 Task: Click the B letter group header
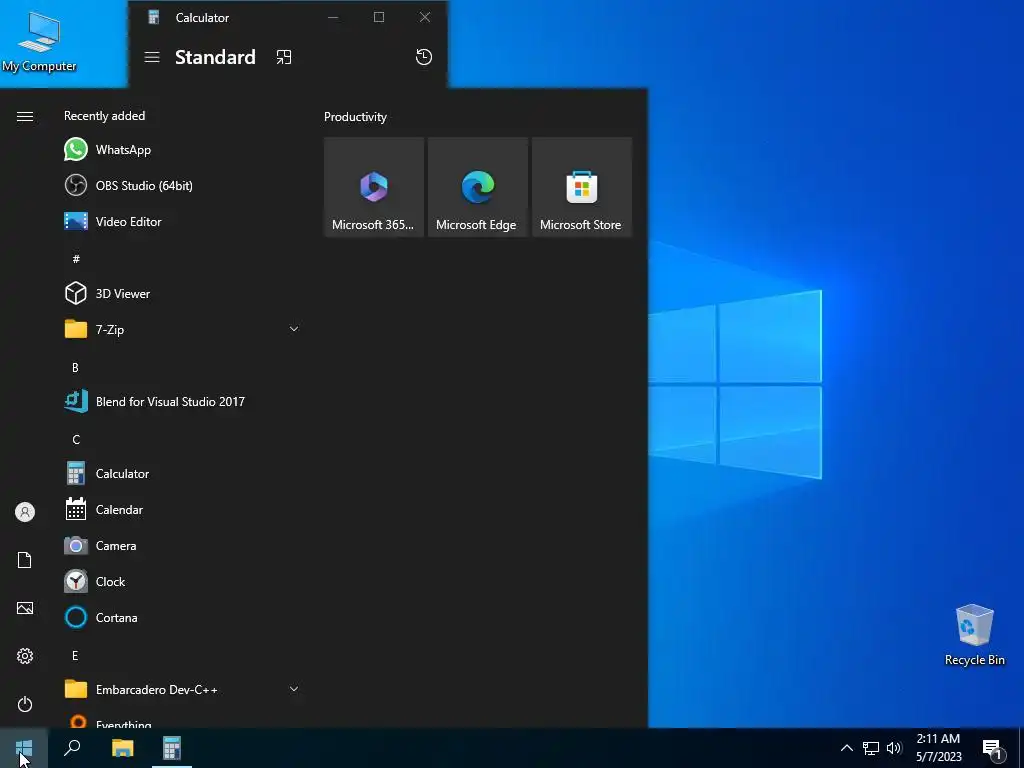tap(75, 368)
